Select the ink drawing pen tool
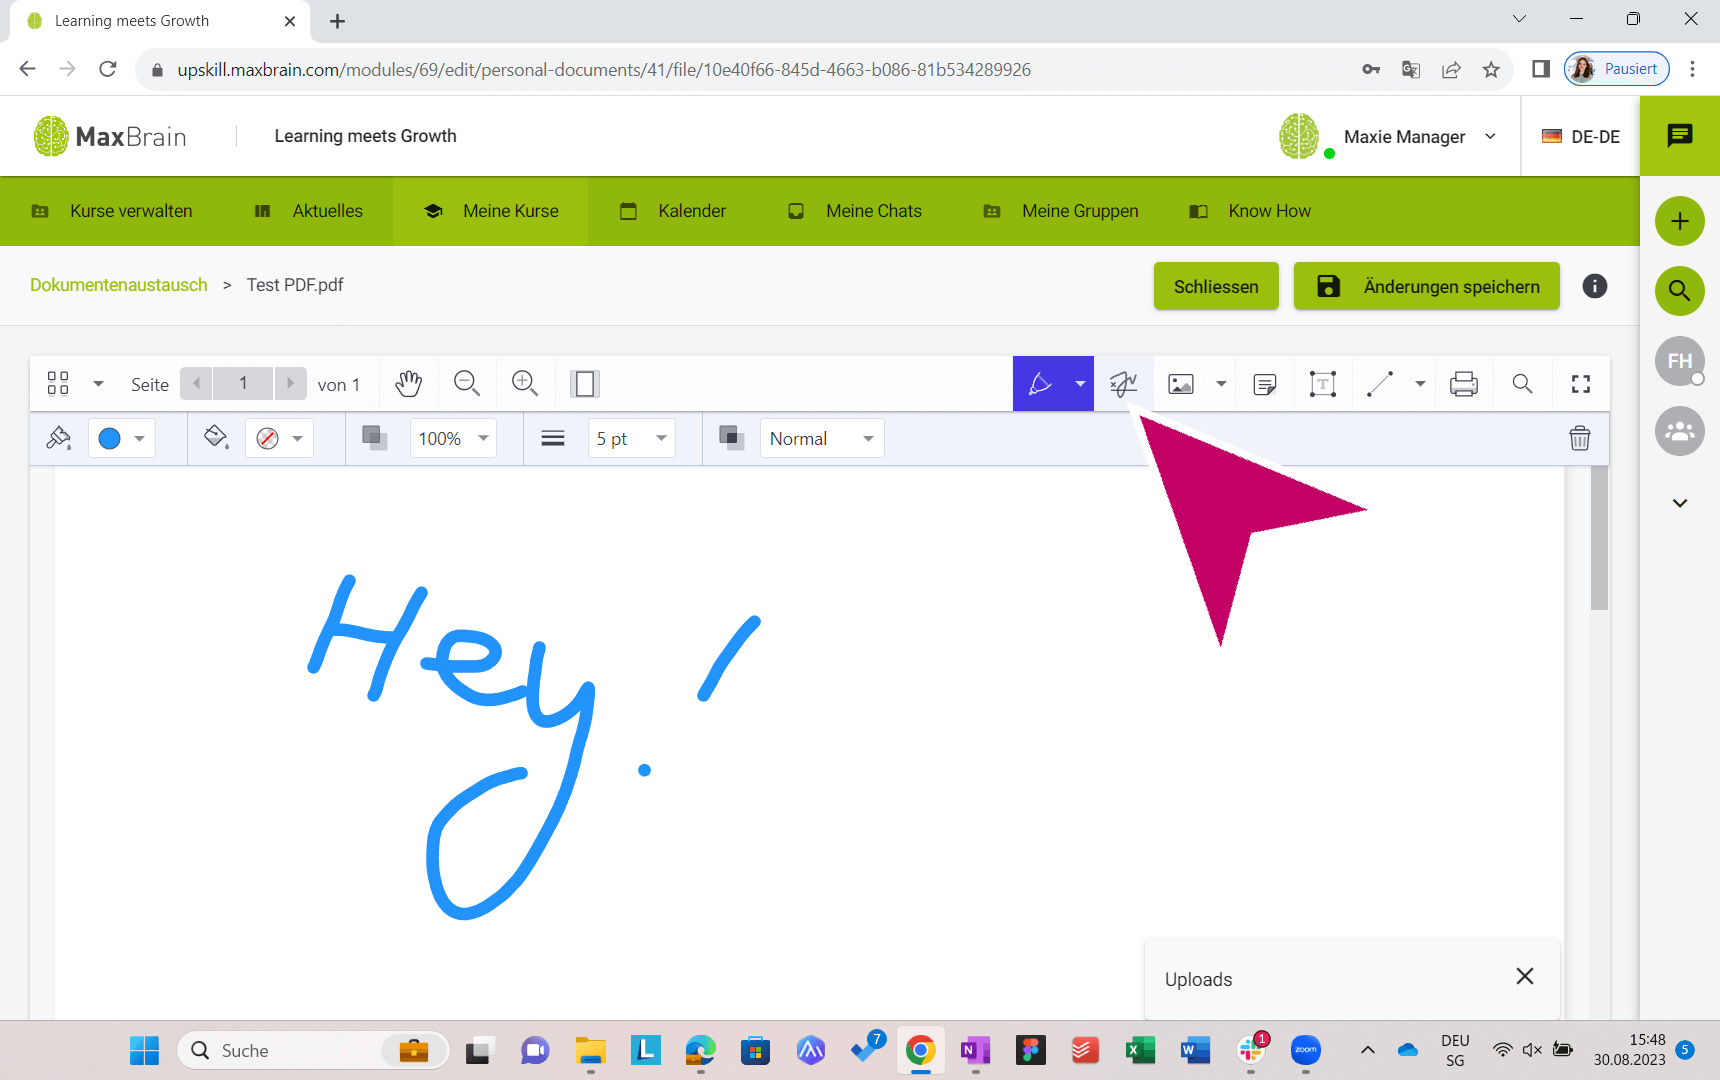This screenshot has width=1720, height=1080. 1040,384
